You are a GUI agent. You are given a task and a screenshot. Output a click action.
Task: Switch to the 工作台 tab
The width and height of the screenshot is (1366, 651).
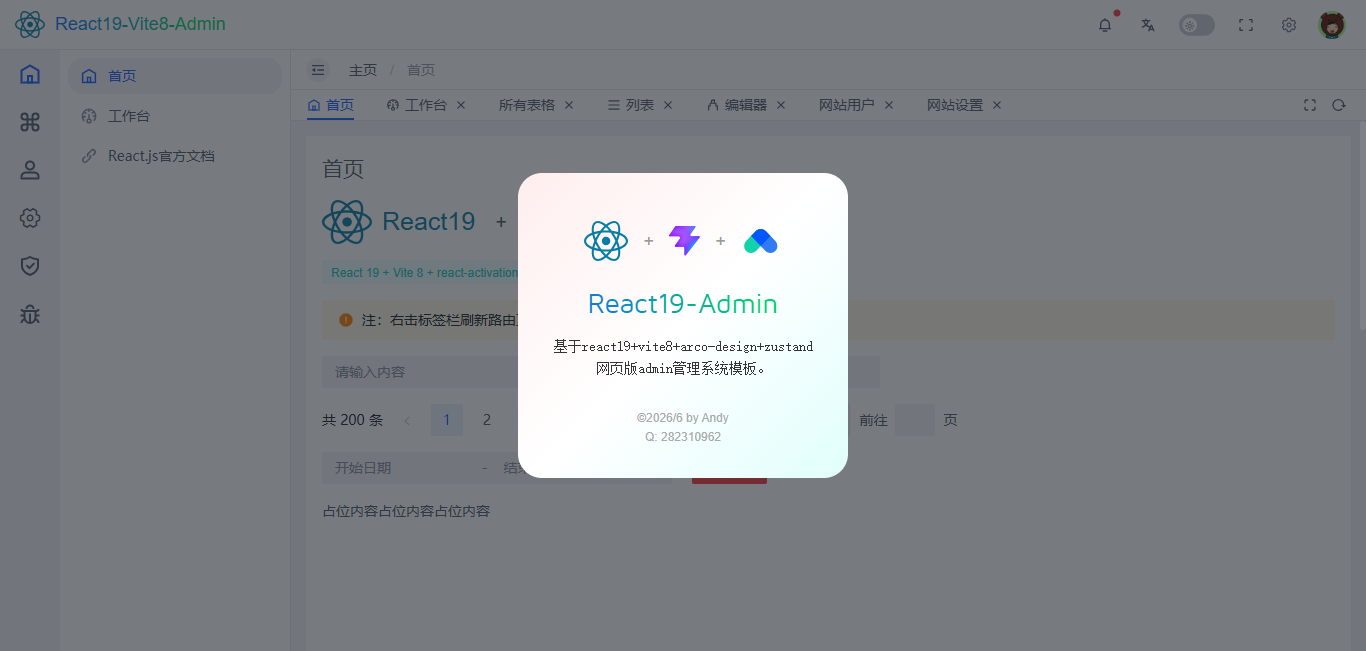tap(417, 105)
